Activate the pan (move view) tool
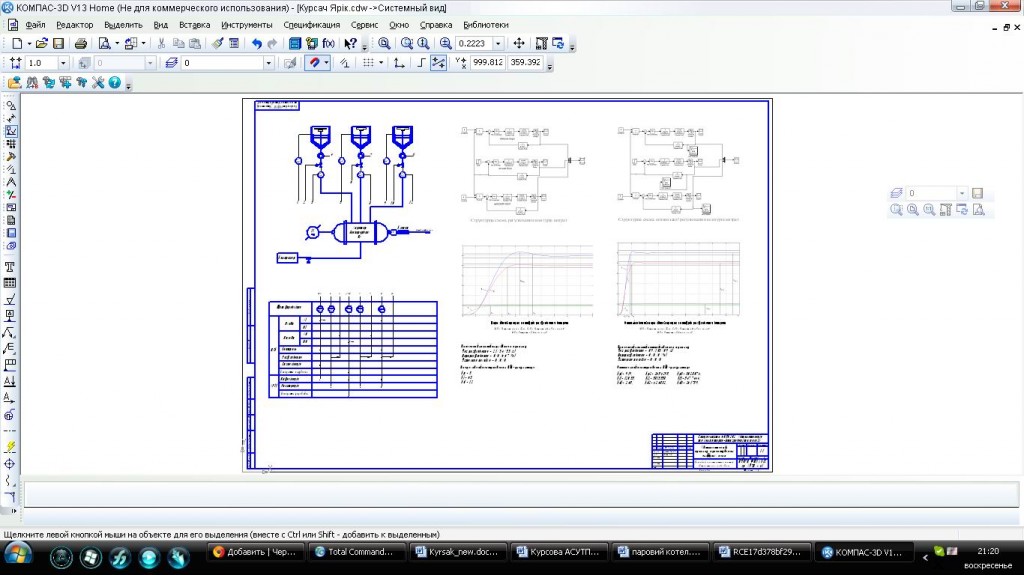This screenshot has width=1024, height=575. [x=519, y=43]
